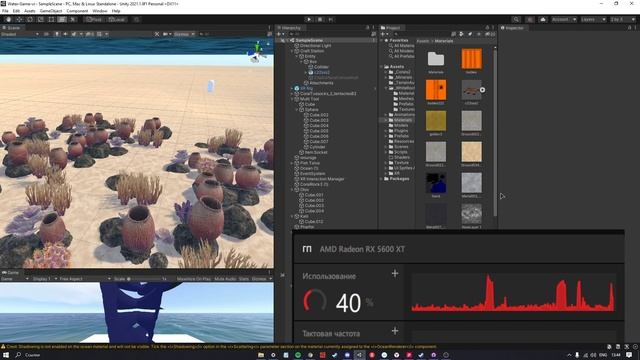Select Directional Light in the Hierarchy
The width and height of the screenshot is (640, 360).
tap(315, 46)
